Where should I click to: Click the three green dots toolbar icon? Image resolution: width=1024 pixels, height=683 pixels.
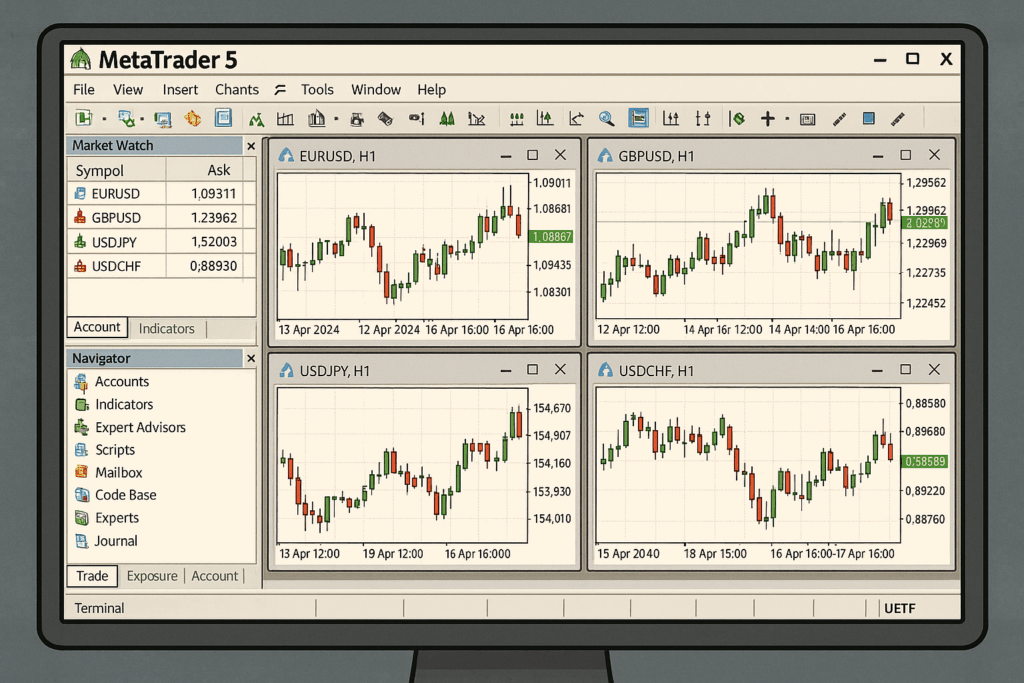click(517, 119)
